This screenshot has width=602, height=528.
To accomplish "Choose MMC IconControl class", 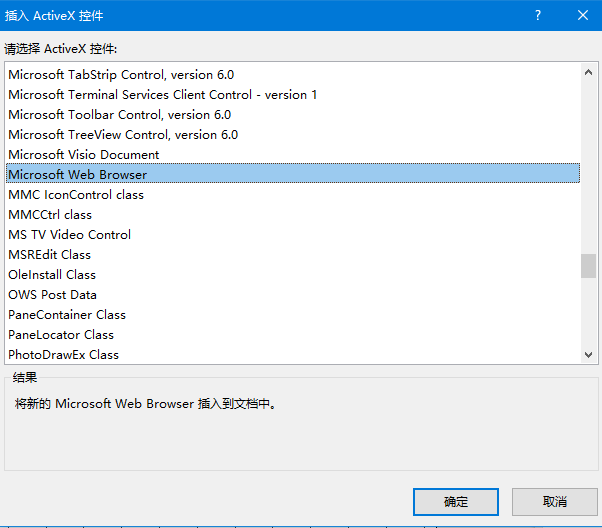I will point(76,195).
